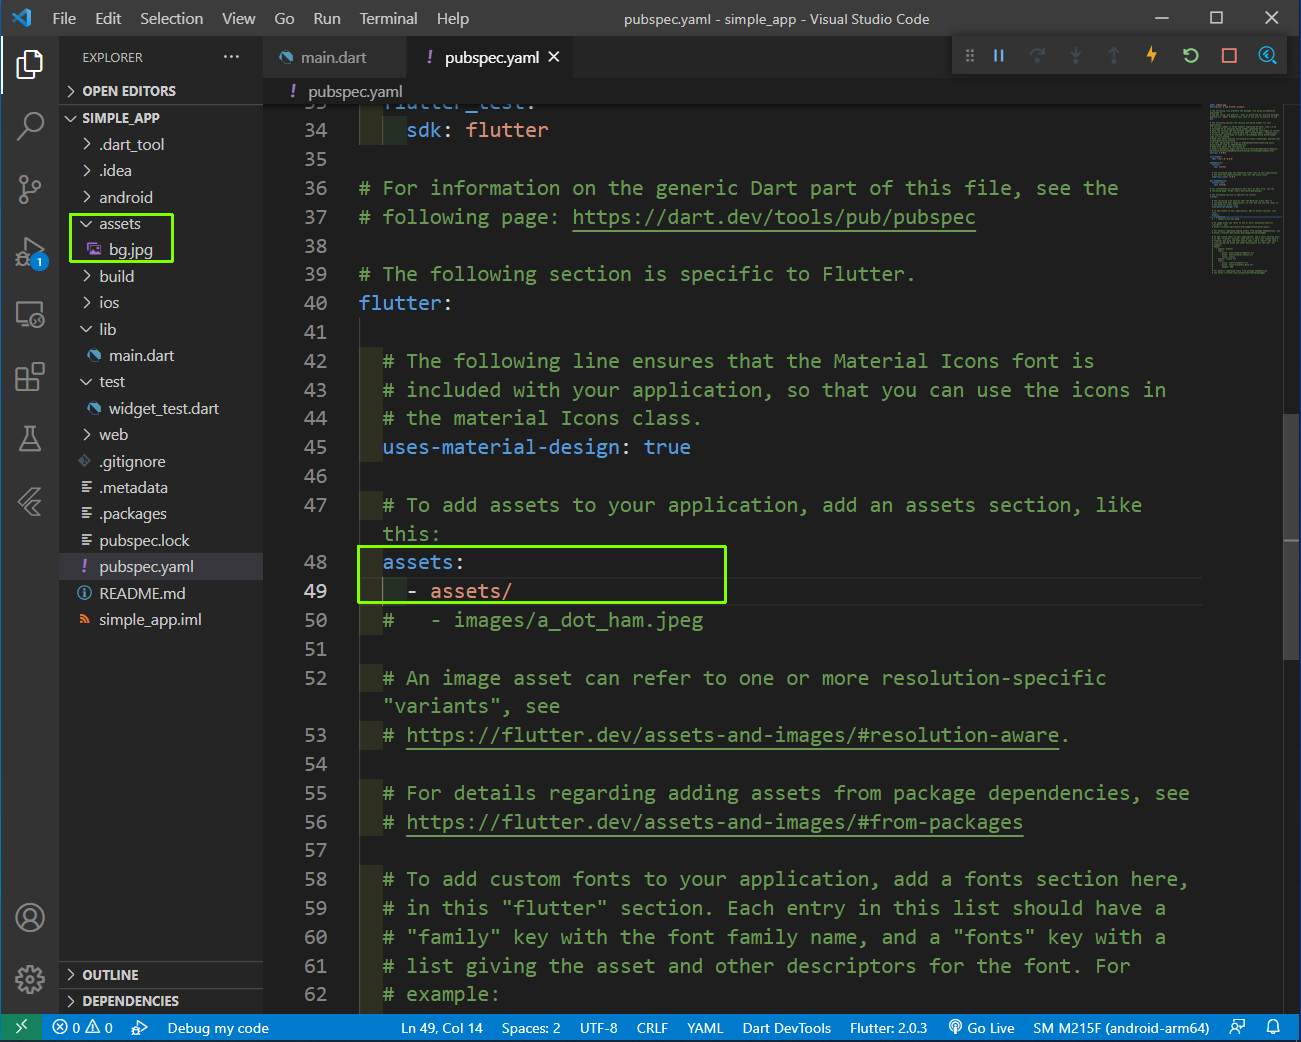The height and width of the screenshot is (1042, 1301).
Task: Open the Flutter sidebar icon
Action: [x=30, y=501]
